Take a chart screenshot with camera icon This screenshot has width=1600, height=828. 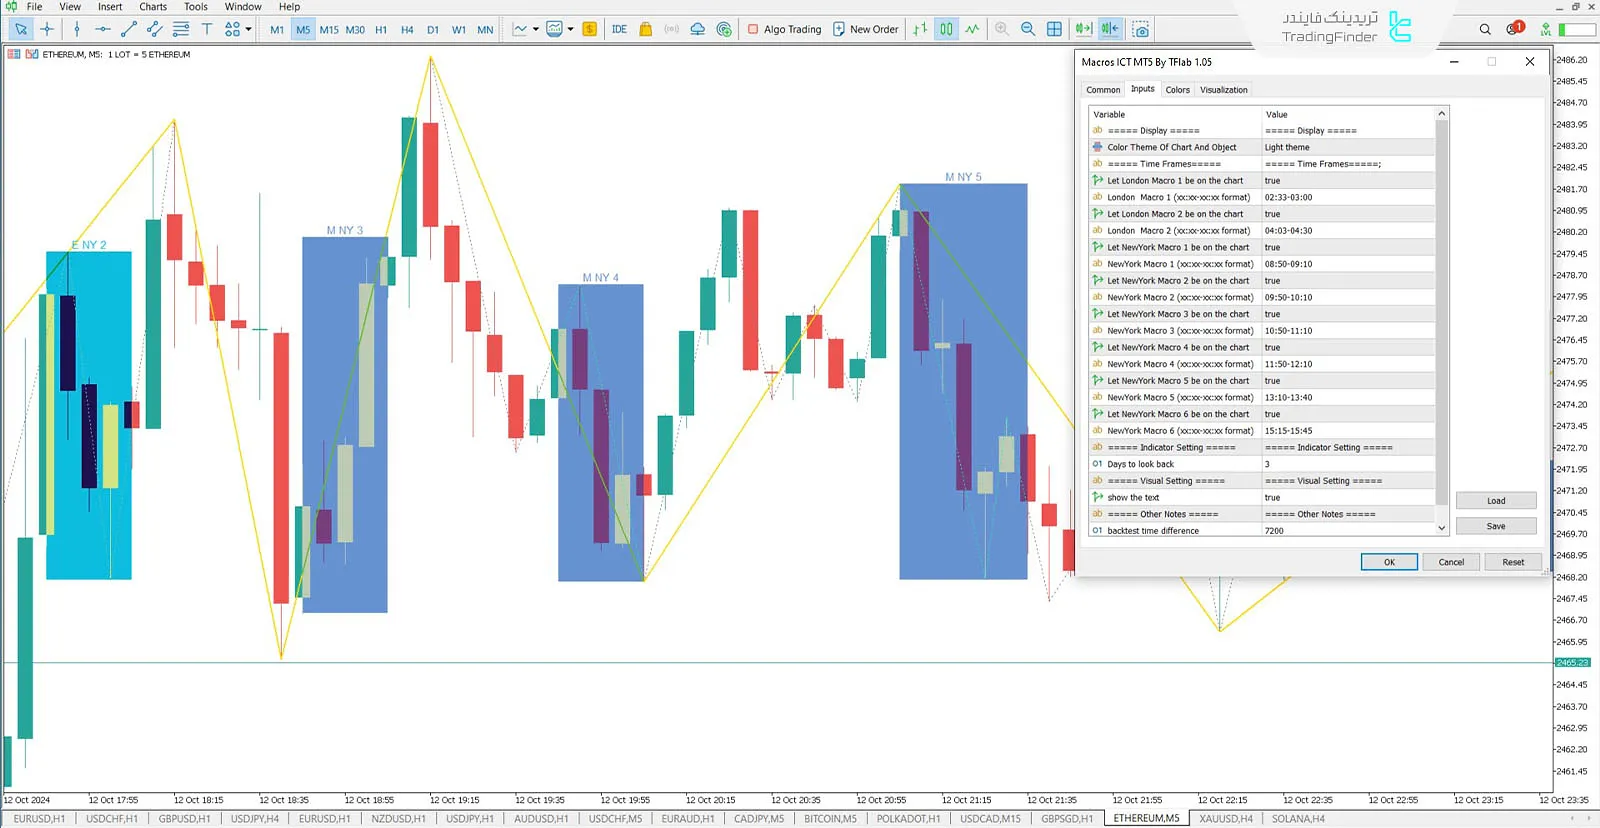tap(1140, 29)
